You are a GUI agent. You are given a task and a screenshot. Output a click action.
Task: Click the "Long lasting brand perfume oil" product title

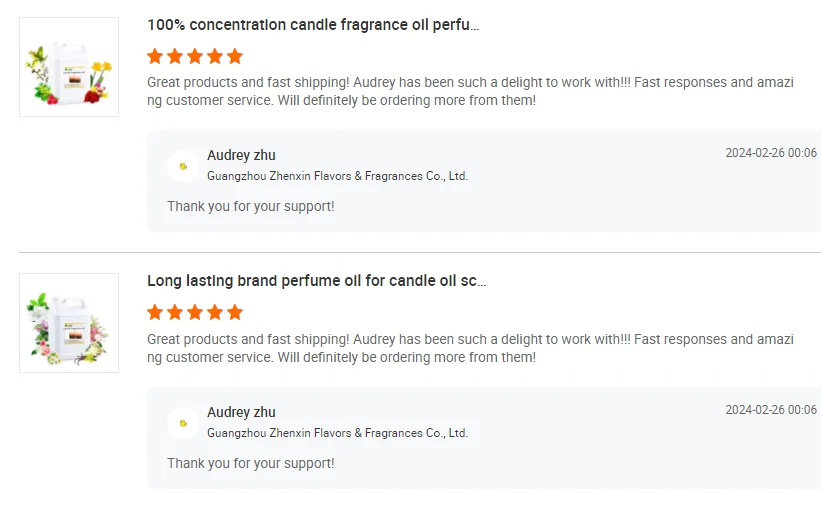(x=316, y=281)
